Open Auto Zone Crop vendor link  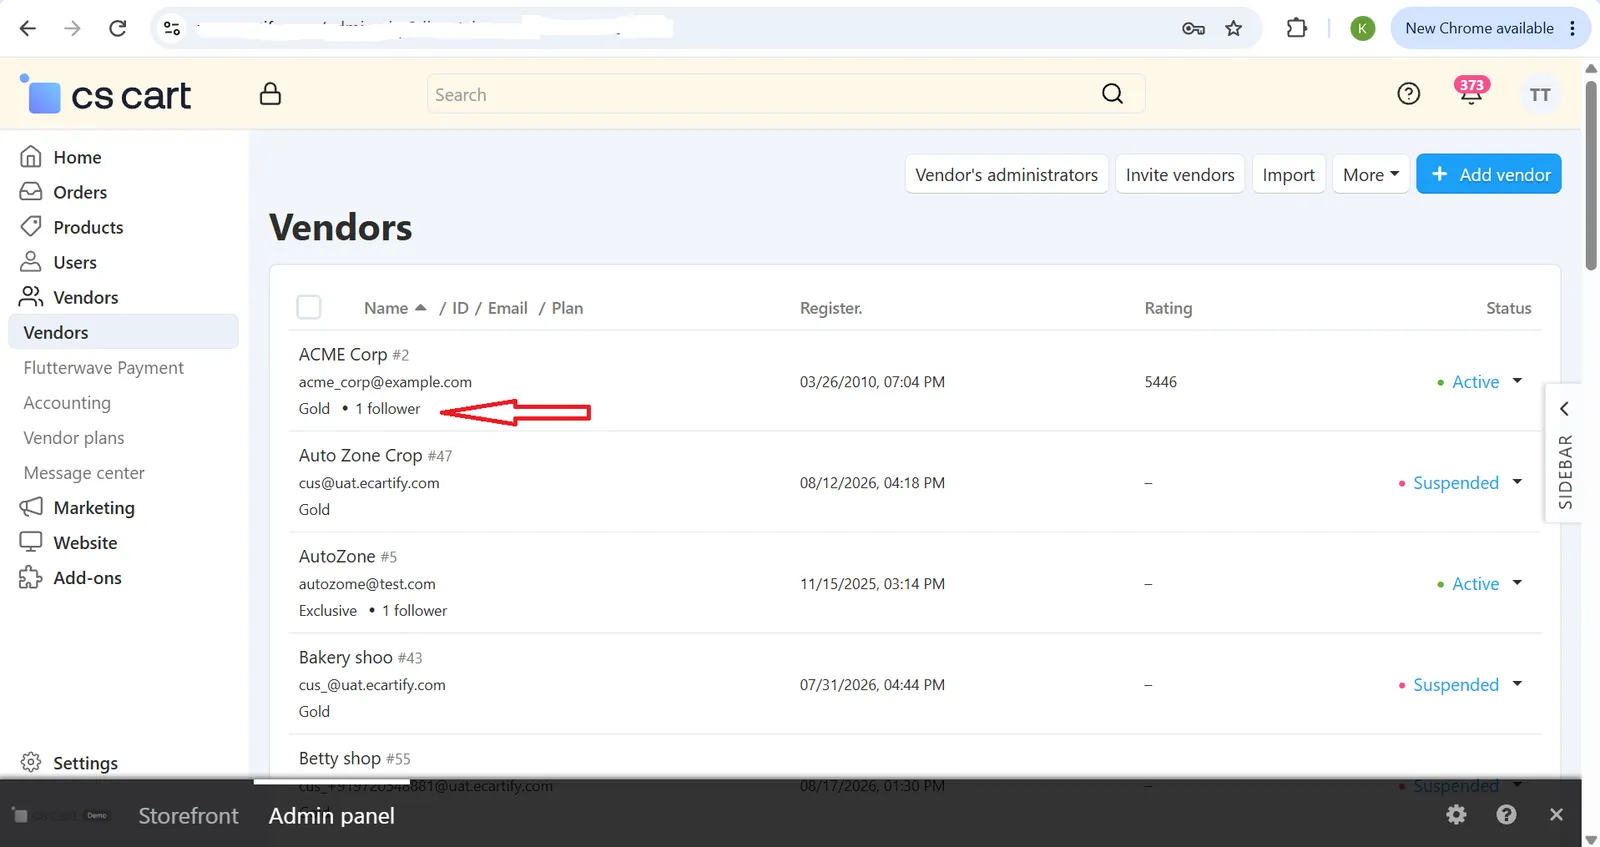[360, 455]
